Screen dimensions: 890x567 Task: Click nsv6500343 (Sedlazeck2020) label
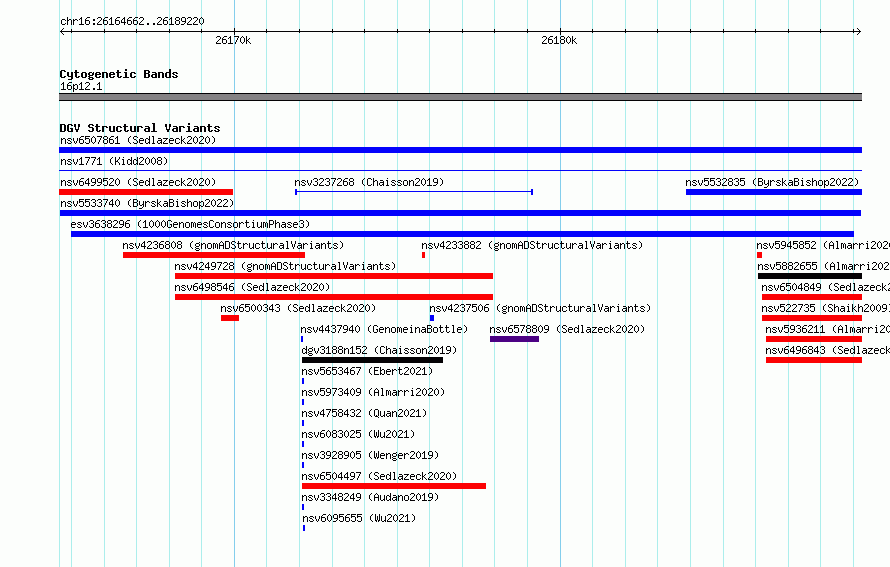click(298, 308)
